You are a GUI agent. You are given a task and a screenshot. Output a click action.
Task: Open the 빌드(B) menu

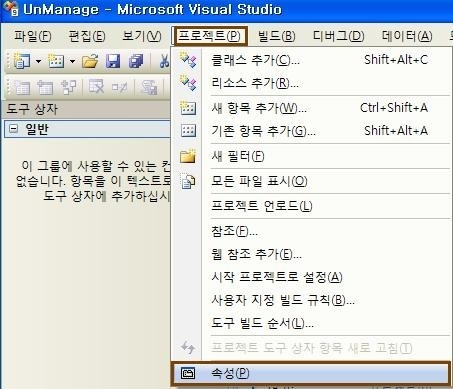point(277,36)
